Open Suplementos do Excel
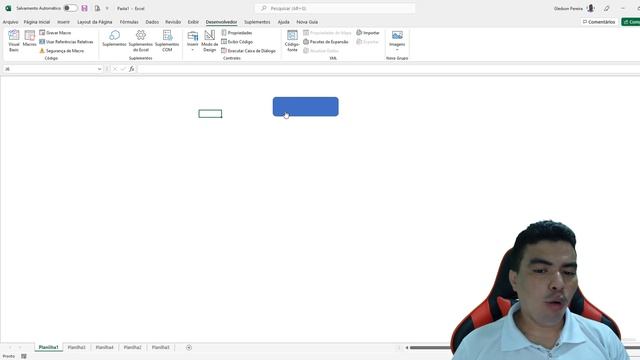The height and width of the screenshot is (360, 640). coord(140,41)
